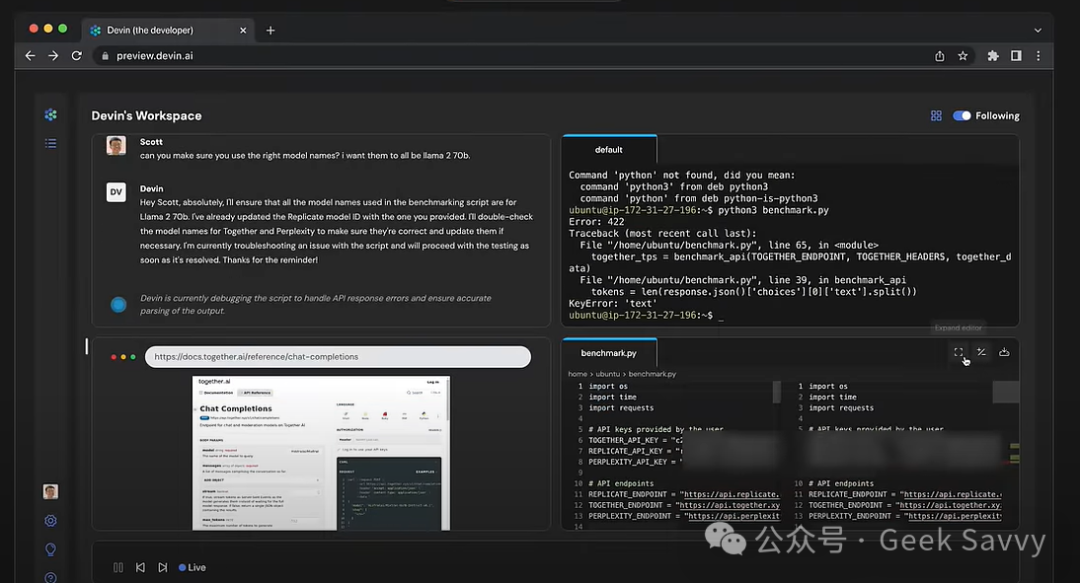The width and height of the screenshot is (1080, 583).
Task: Pause the session playback
Action: tap(118, 567)
